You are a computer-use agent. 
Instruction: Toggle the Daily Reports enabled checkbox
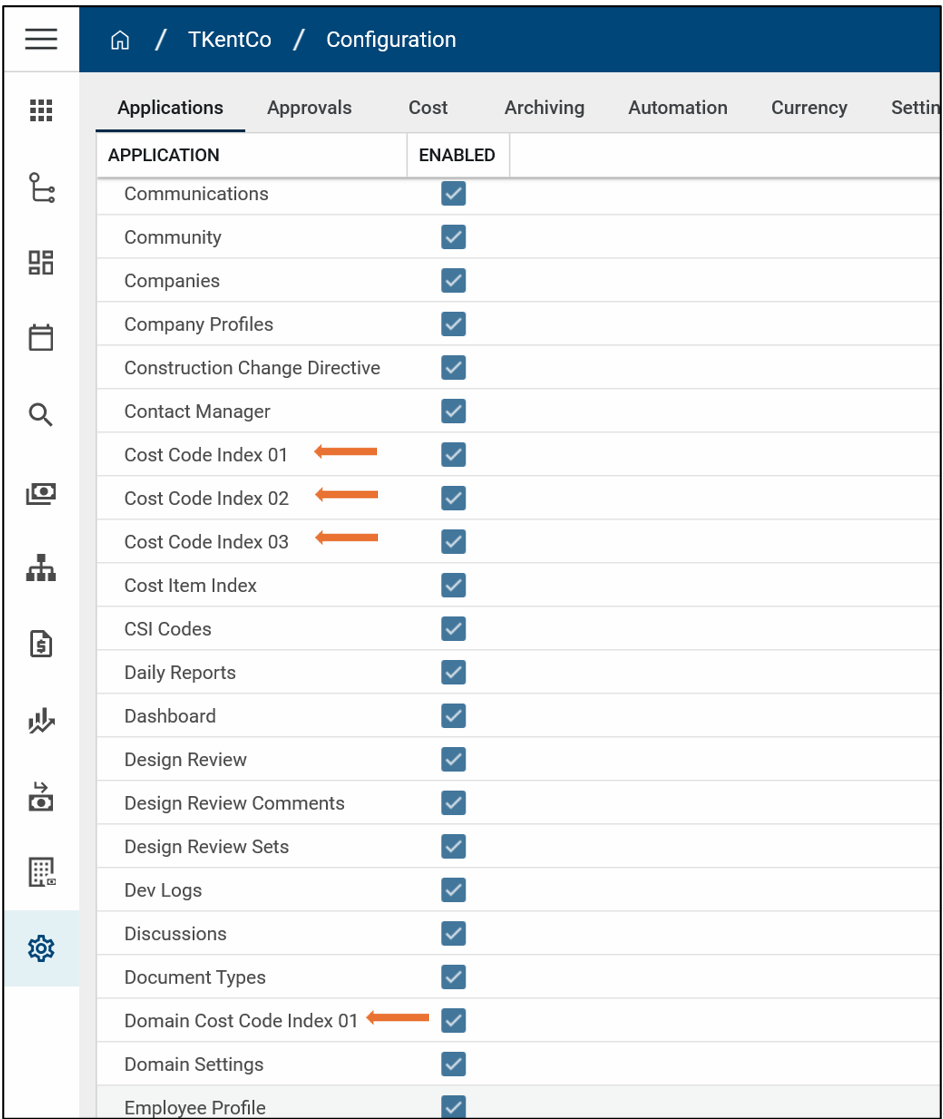(453, 672)
